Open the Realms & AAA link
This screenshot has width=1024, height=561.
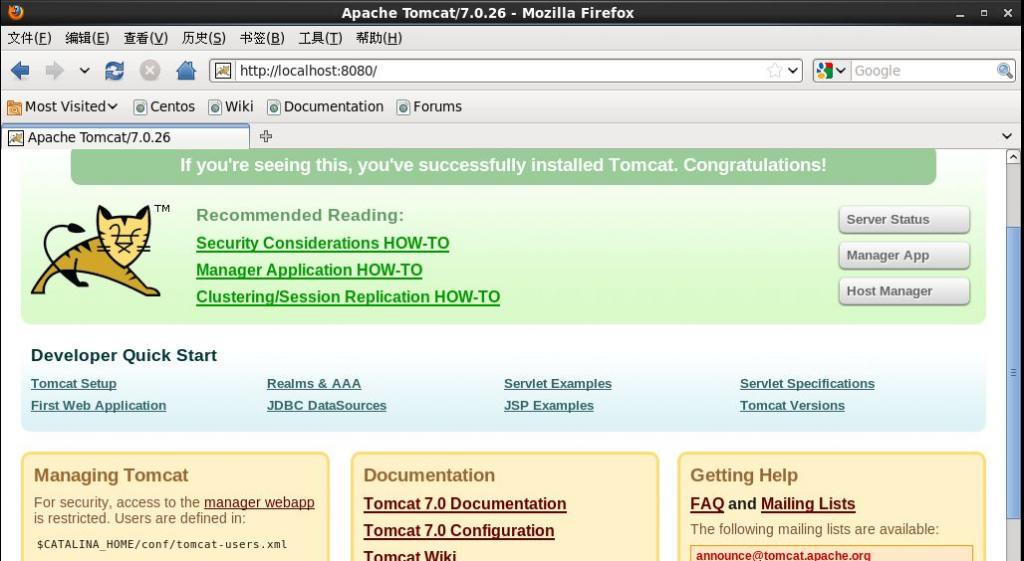[x=314, y=383]
